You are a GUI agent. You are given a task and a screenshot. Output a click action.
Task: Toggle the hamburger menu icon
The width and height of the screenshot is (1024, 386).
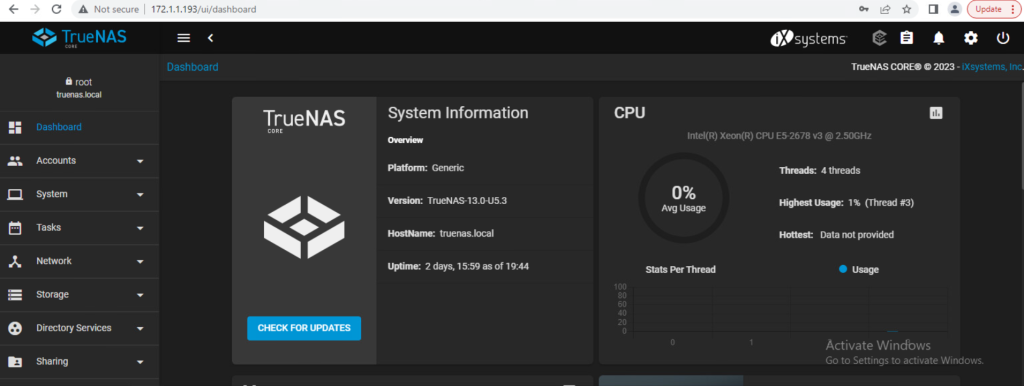(184, 38)
